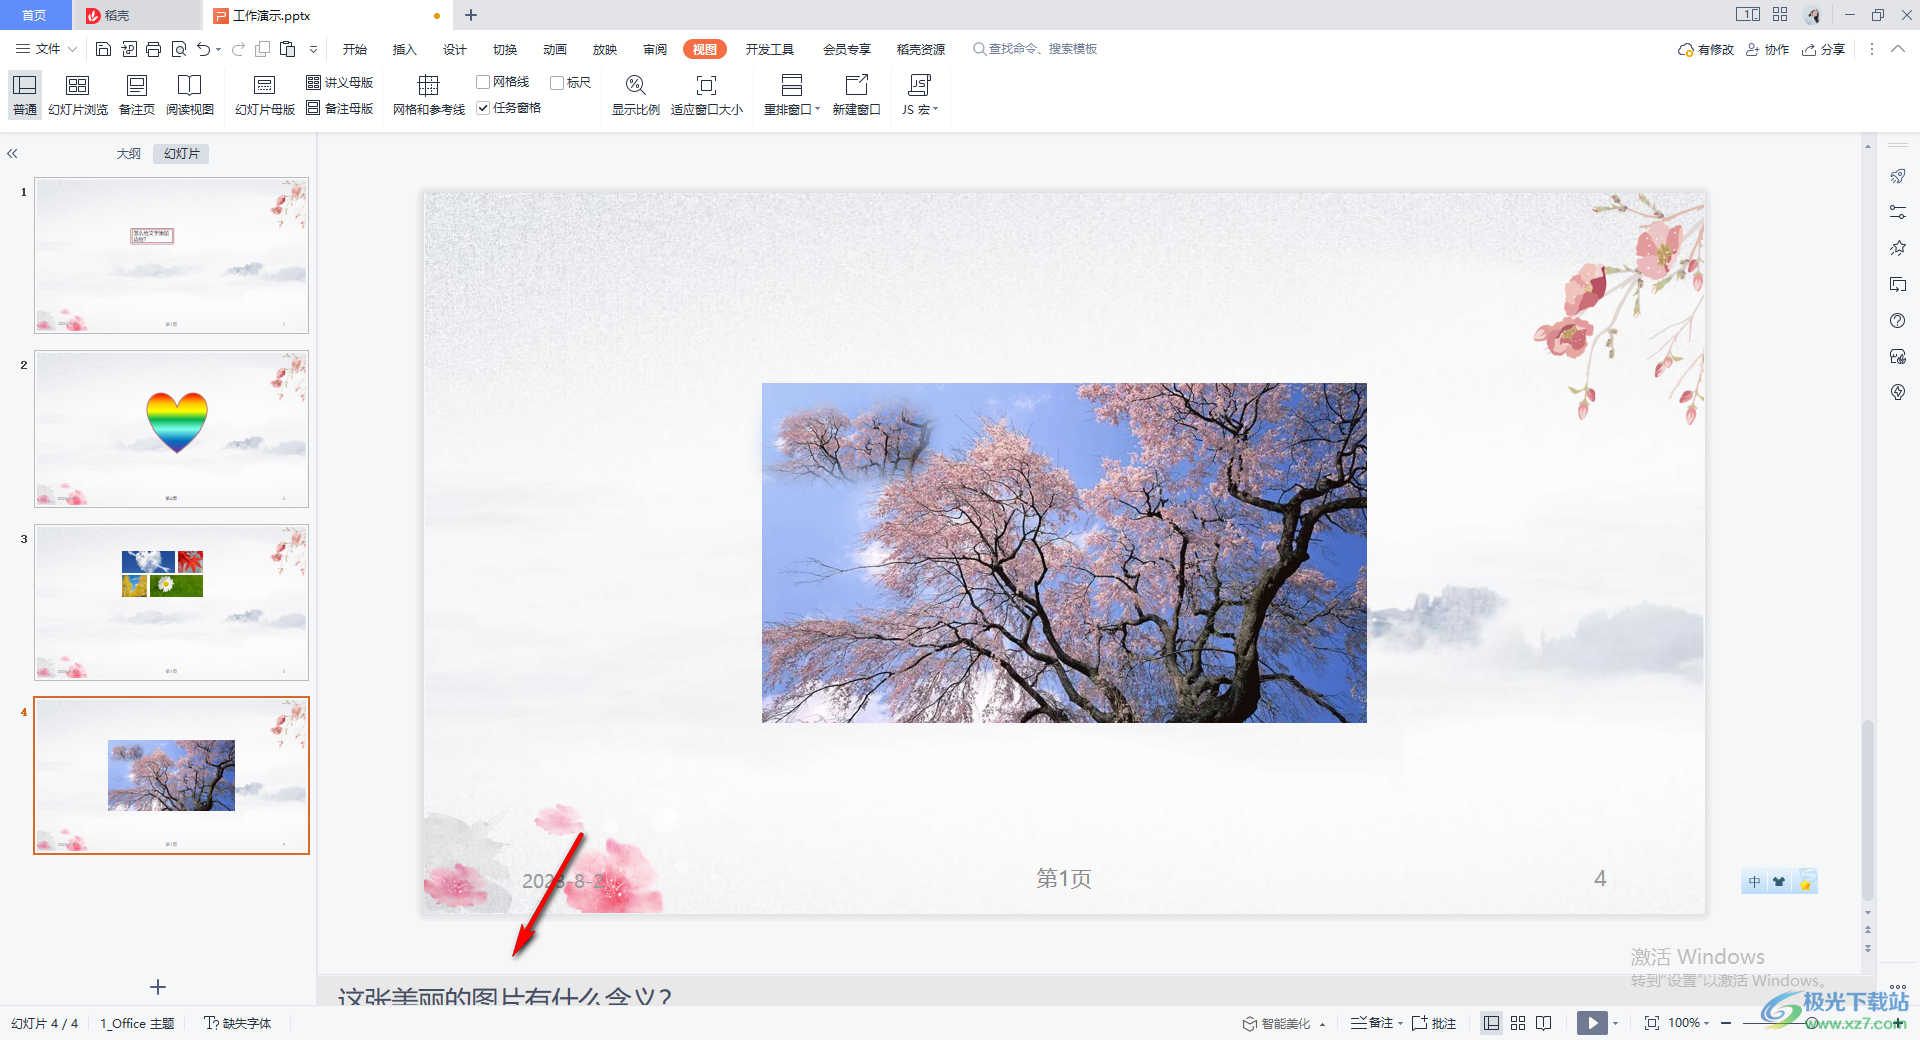Open Zoom ratio (显示比例) dialog
This screenshot has width=1920, height=1040.
click(x=636, y=95)
